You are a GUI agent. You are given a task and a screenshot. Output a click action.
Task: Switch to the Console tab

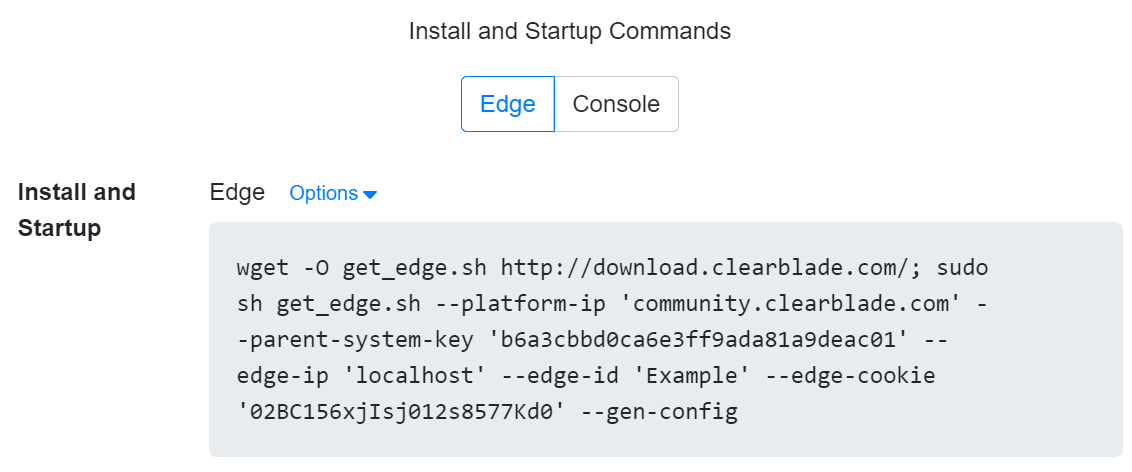point(616,104)
